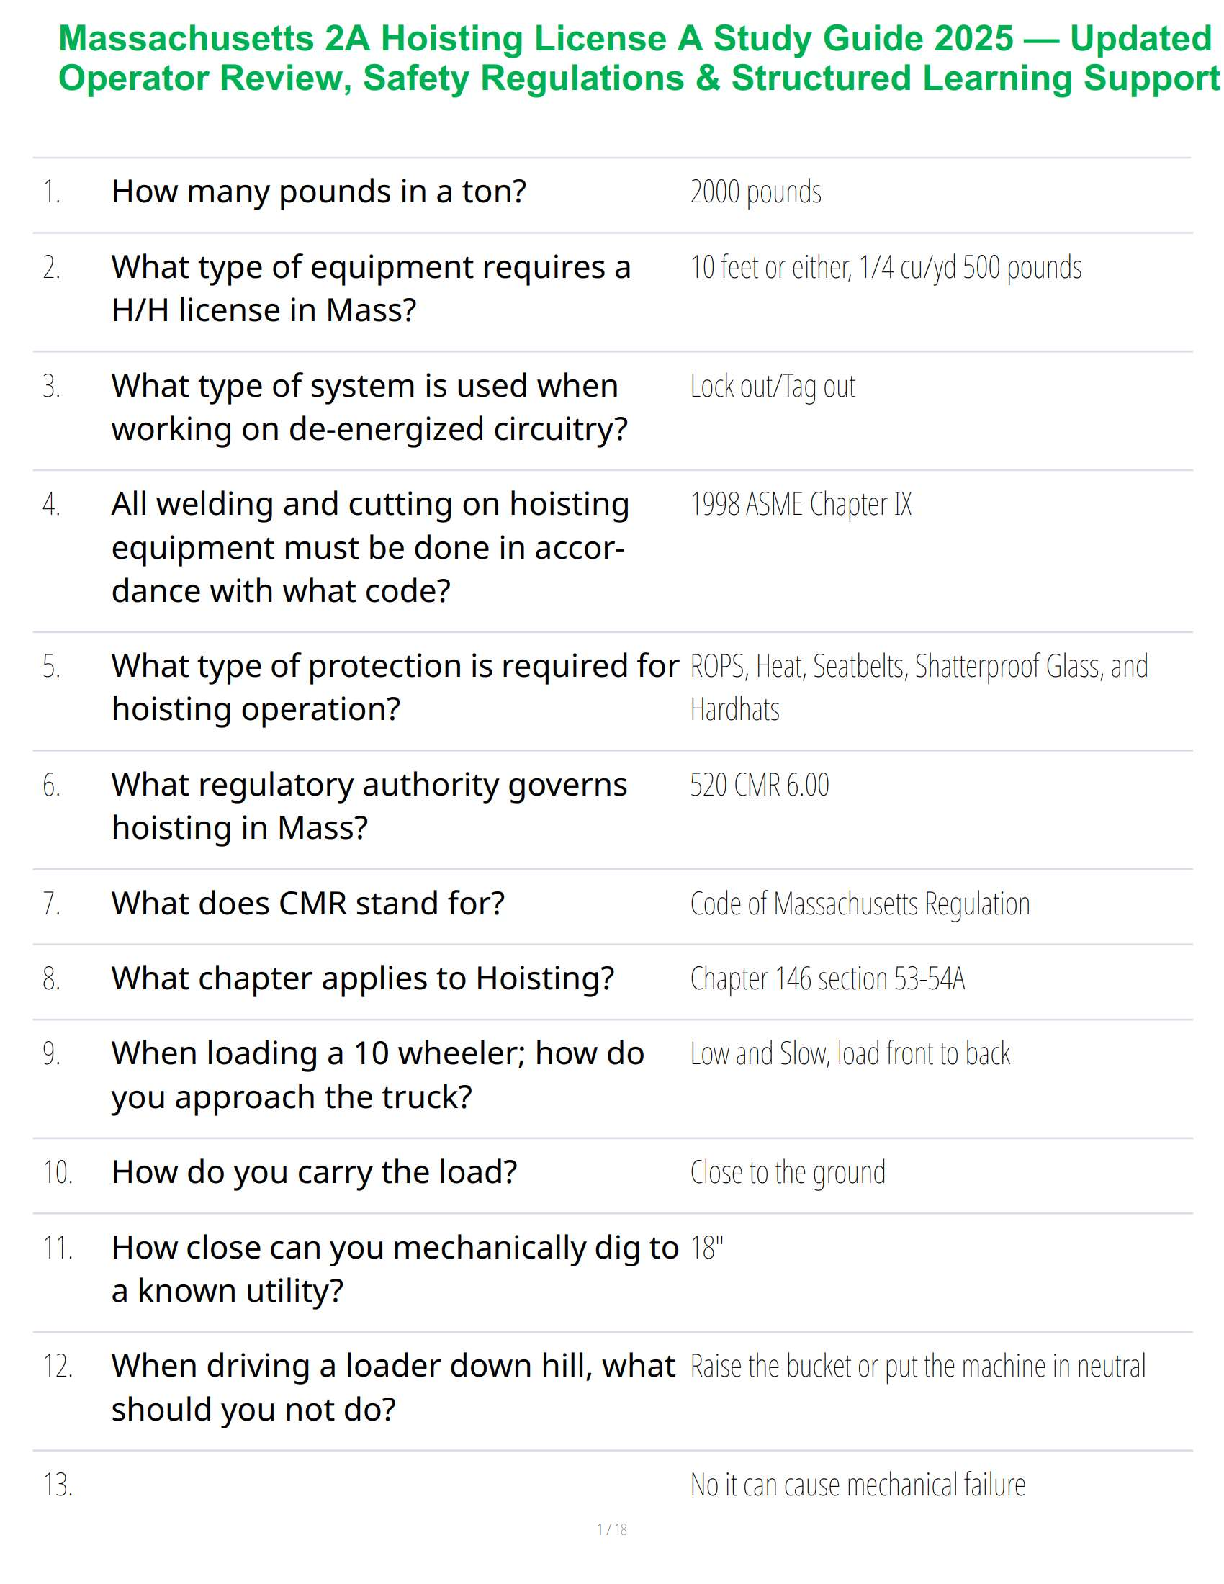Click the "Low and Slow, load front to back" answer
Image resolution: width=1224 pixels, height=1584 pixels.
[x=850, y=1054]
